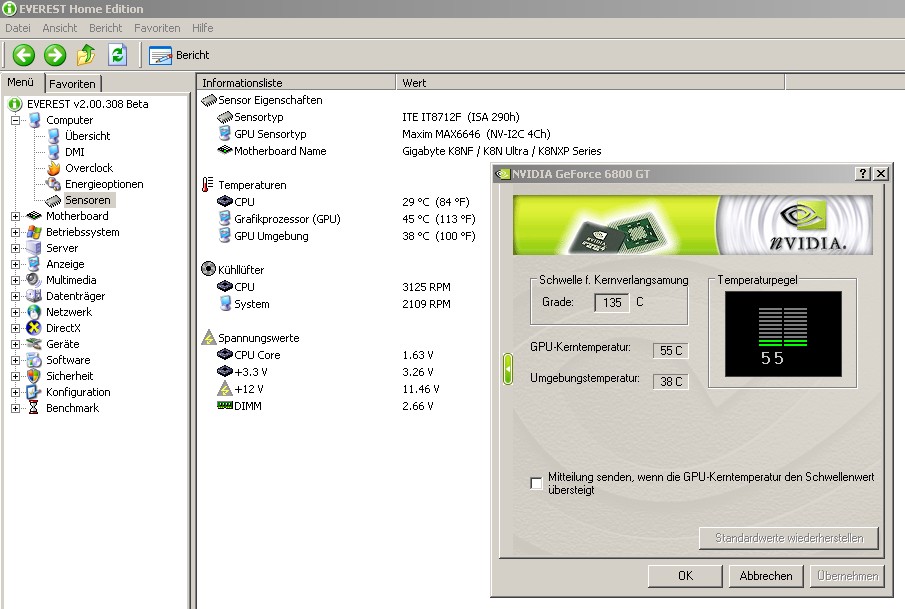
Task: Click the Sicherheit shield icon
Action: (x=34, y=376)
